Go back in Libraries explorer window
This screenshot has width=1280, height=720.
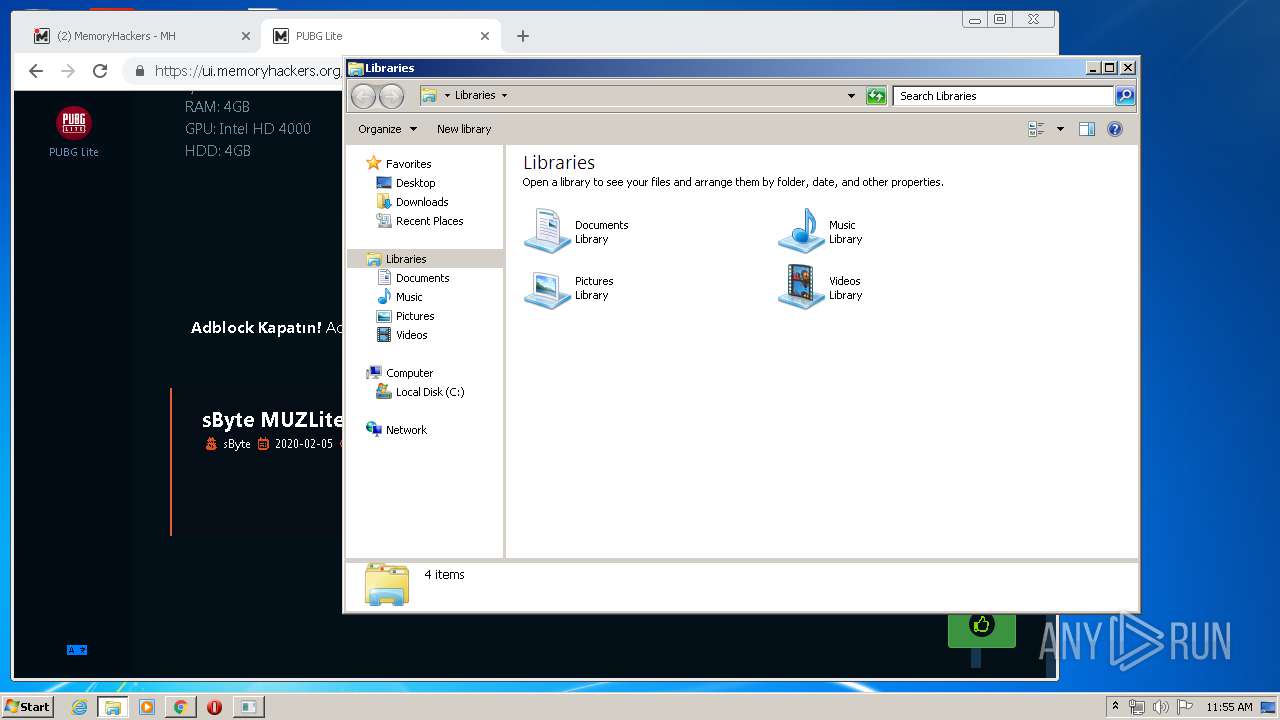point(363,96)
